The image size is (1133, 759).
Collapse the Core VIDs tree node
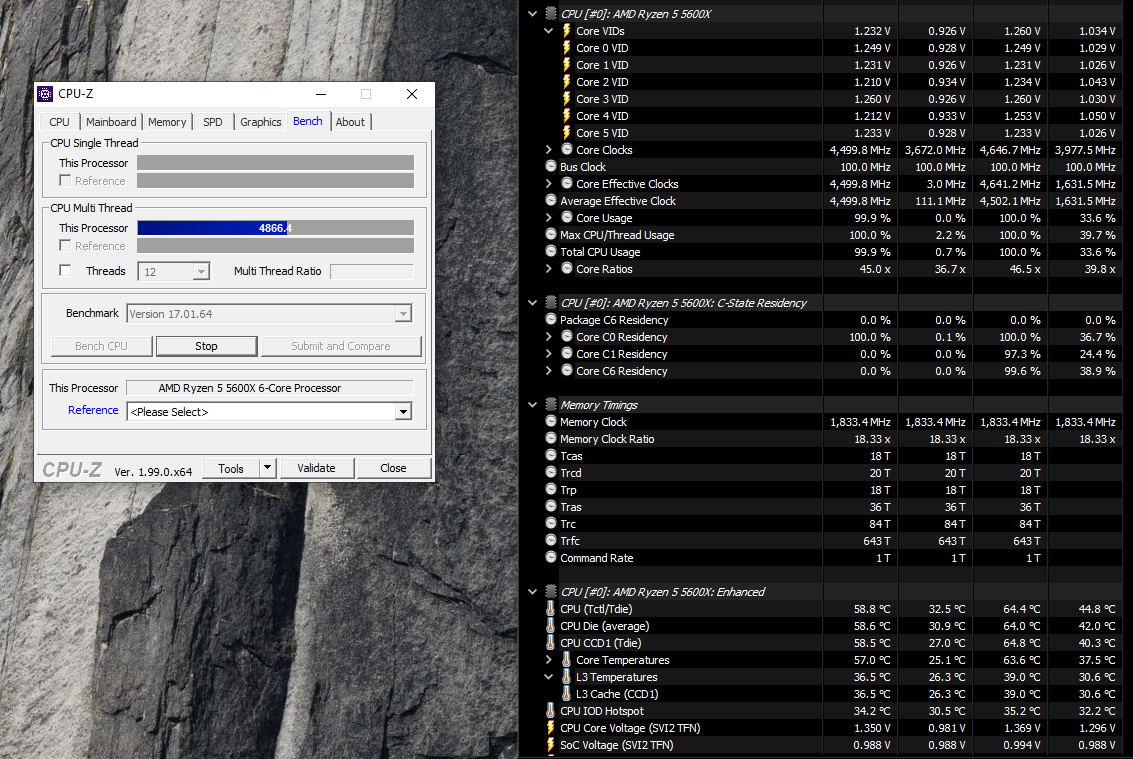[548, 31]
